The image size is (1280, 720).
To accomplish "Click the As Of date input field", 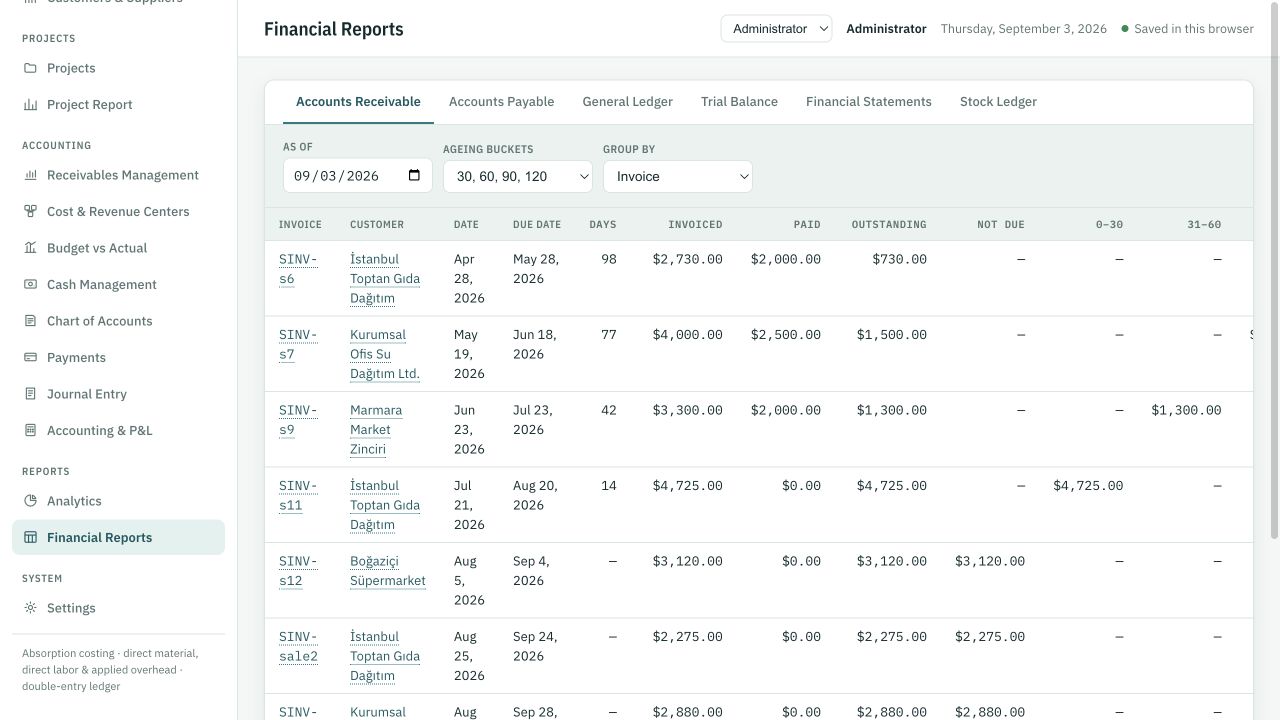I will point(358,176).
